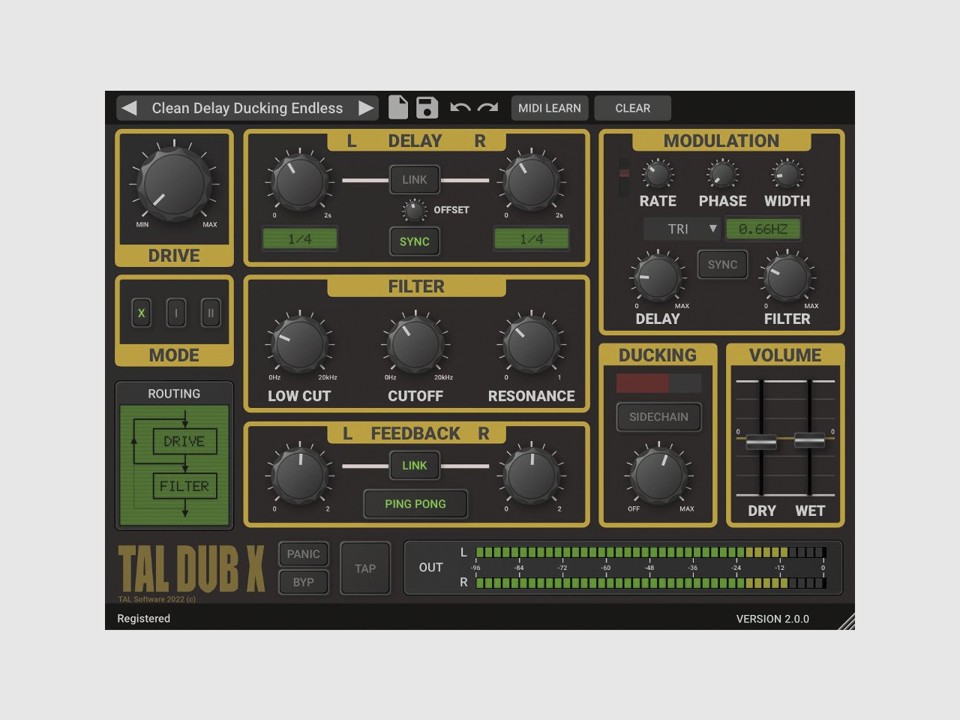
Task: Click the right feedback knob
Action: click(x=531, y=474)
